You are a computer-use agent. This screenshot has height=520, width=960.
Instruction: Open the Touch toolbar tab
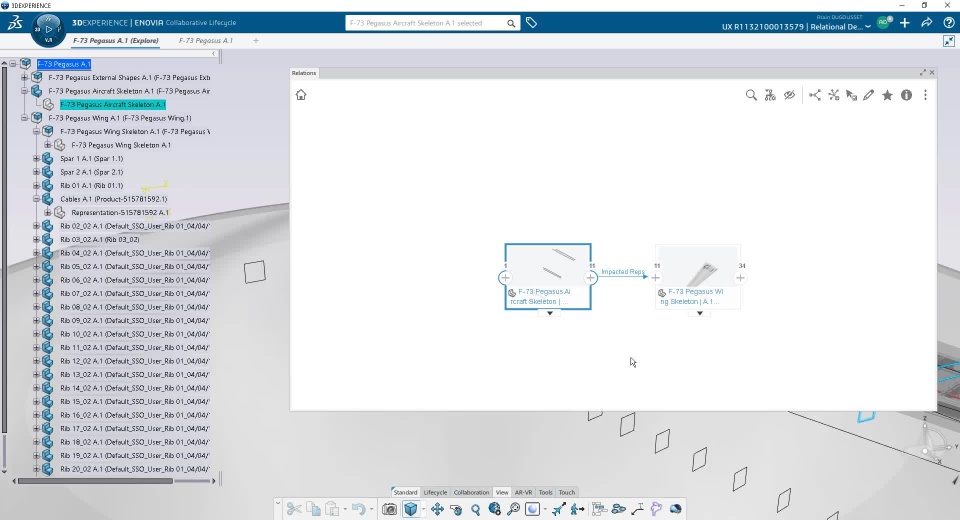(x=567, y=492)
